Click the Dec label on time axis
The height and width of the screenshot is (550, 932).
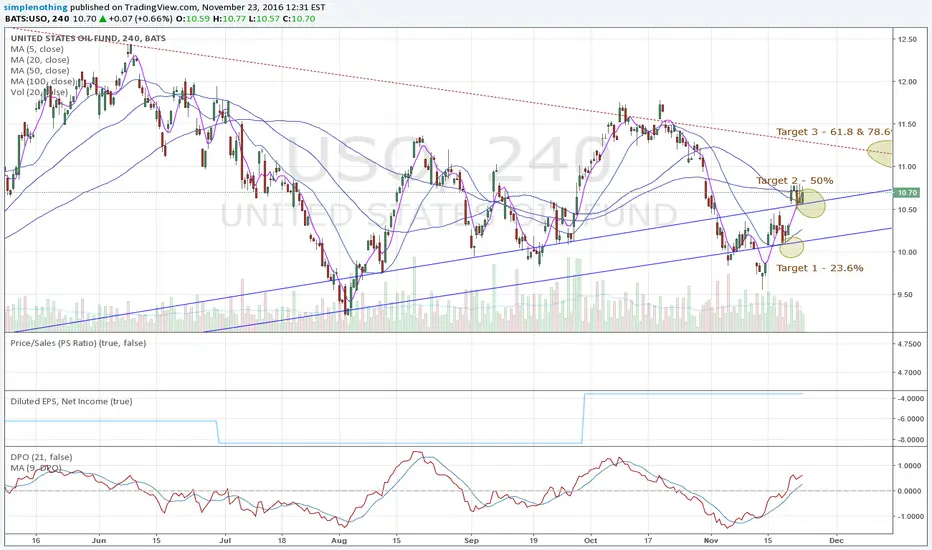click(x=836, y=540)
